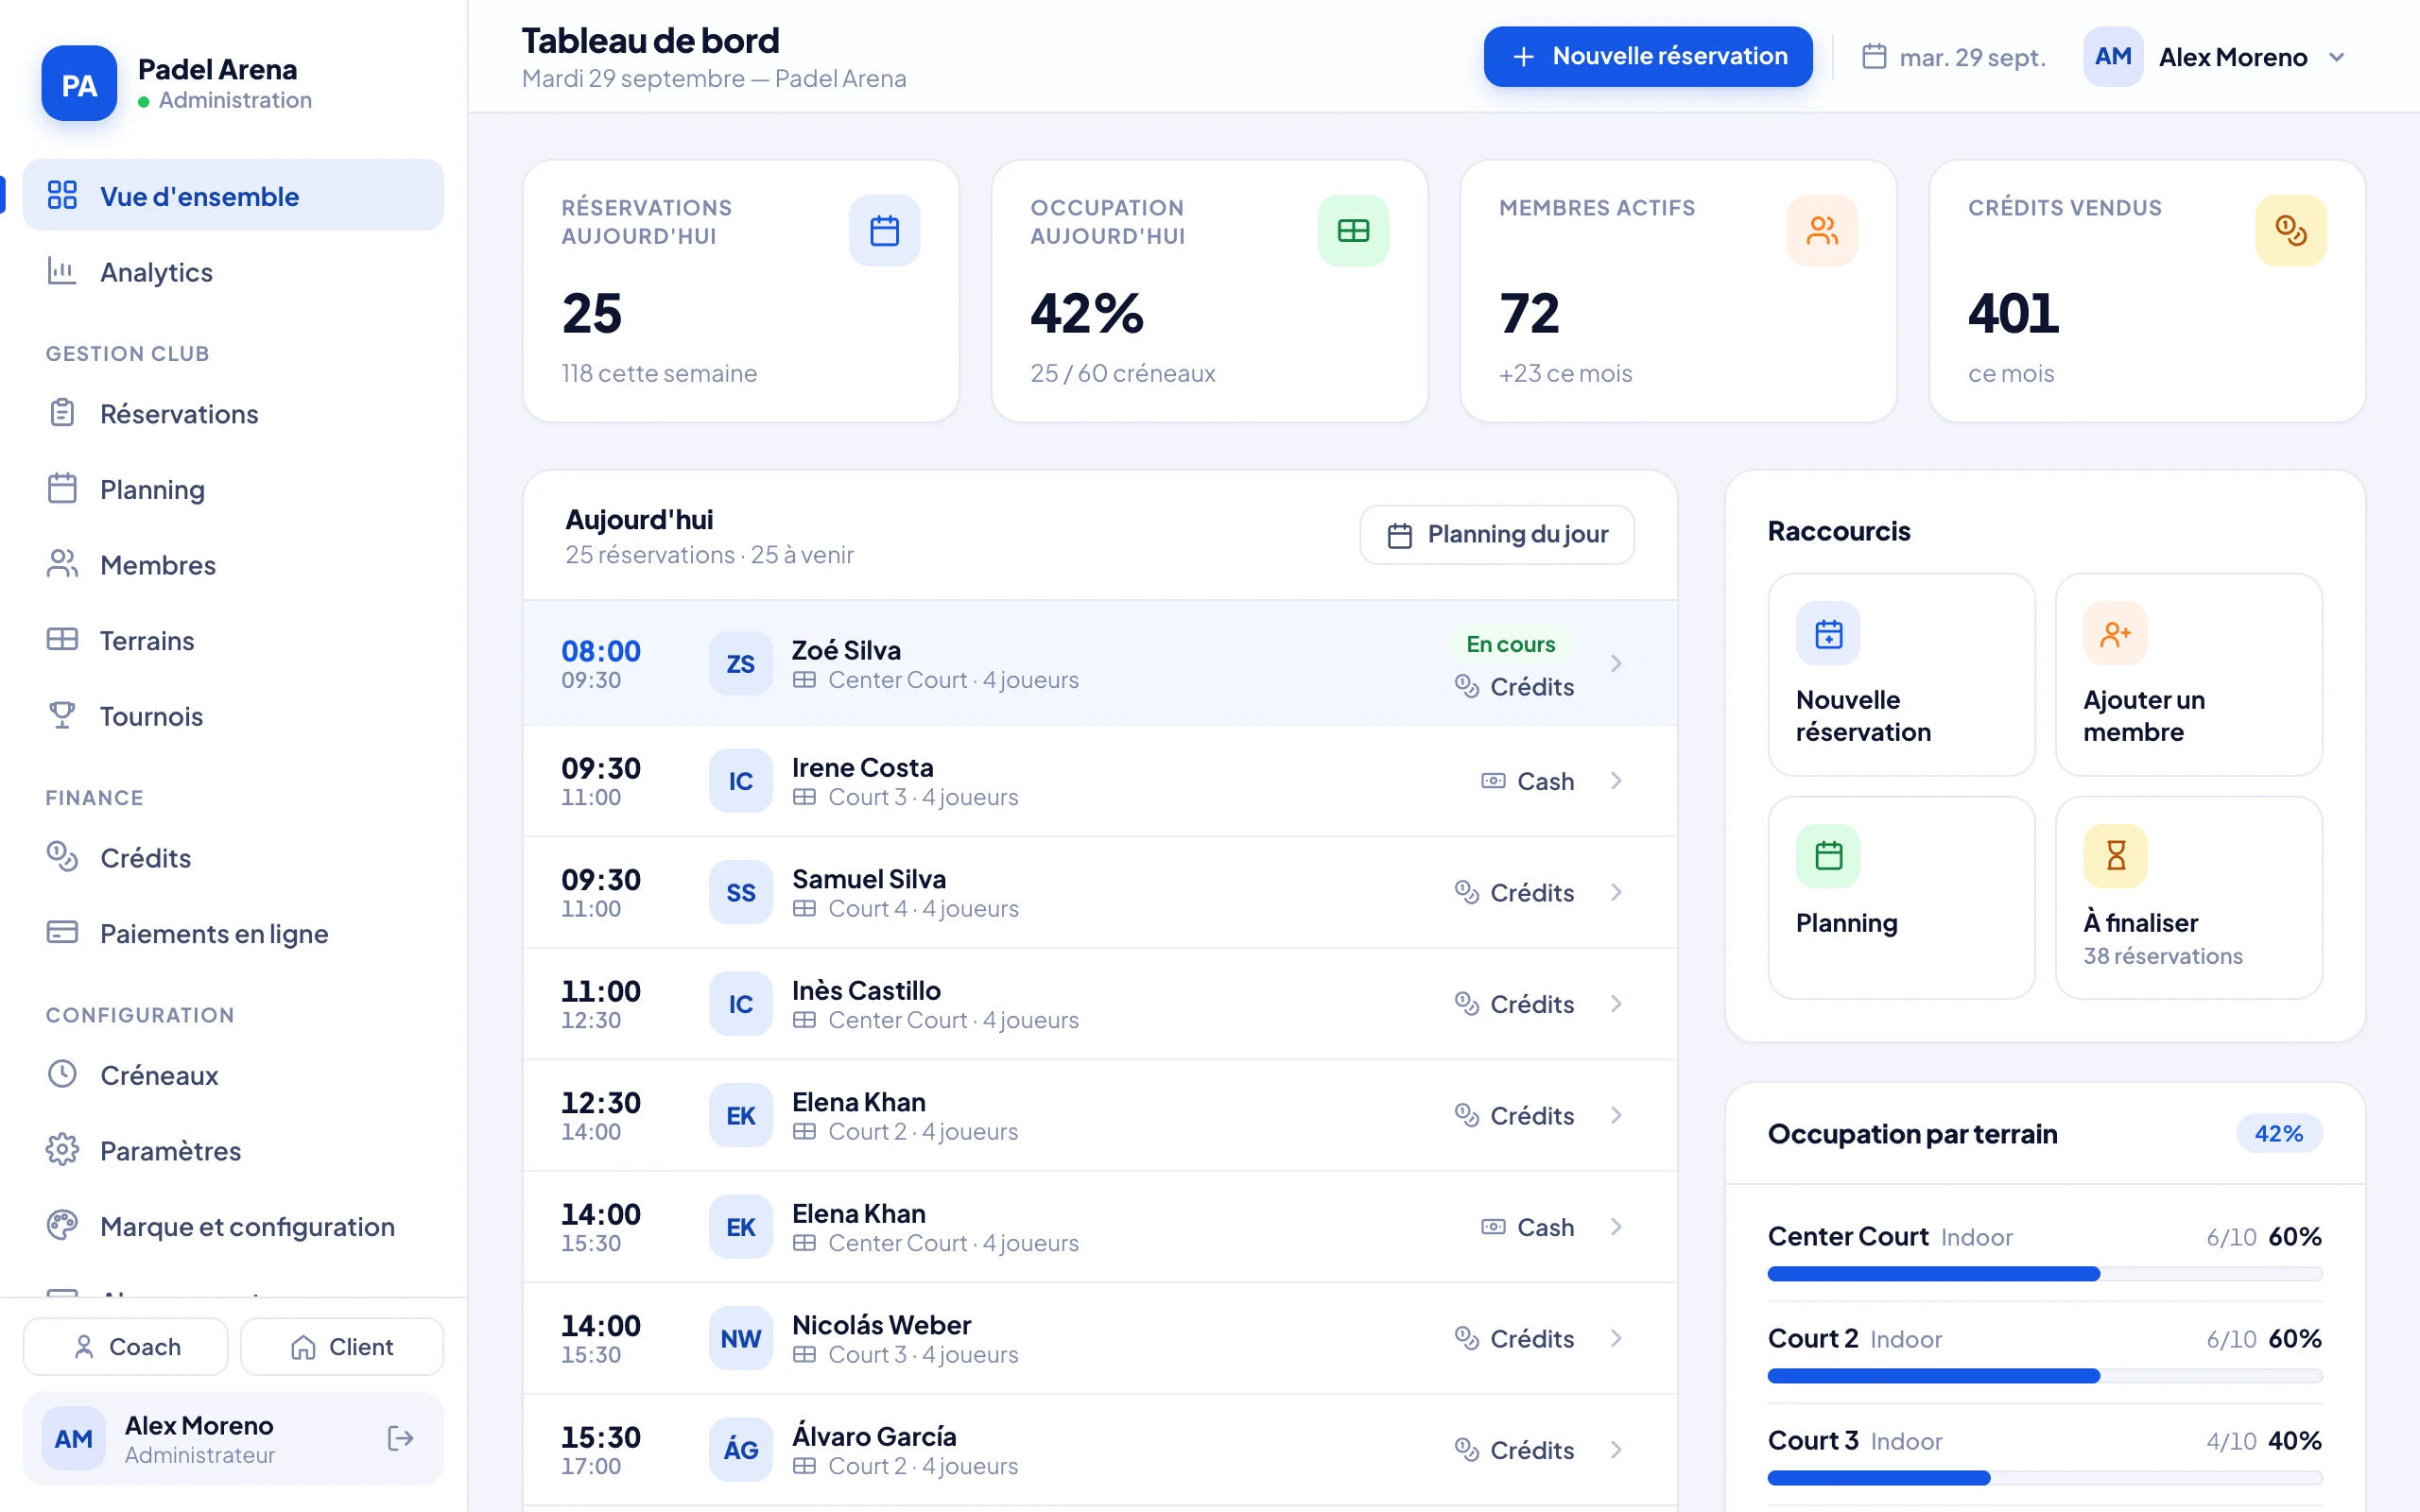This screenshot has height=1512, width=2420.
Task: Click the calendar icon in Réservations aujourd'hui card
Action: point(884,231)
